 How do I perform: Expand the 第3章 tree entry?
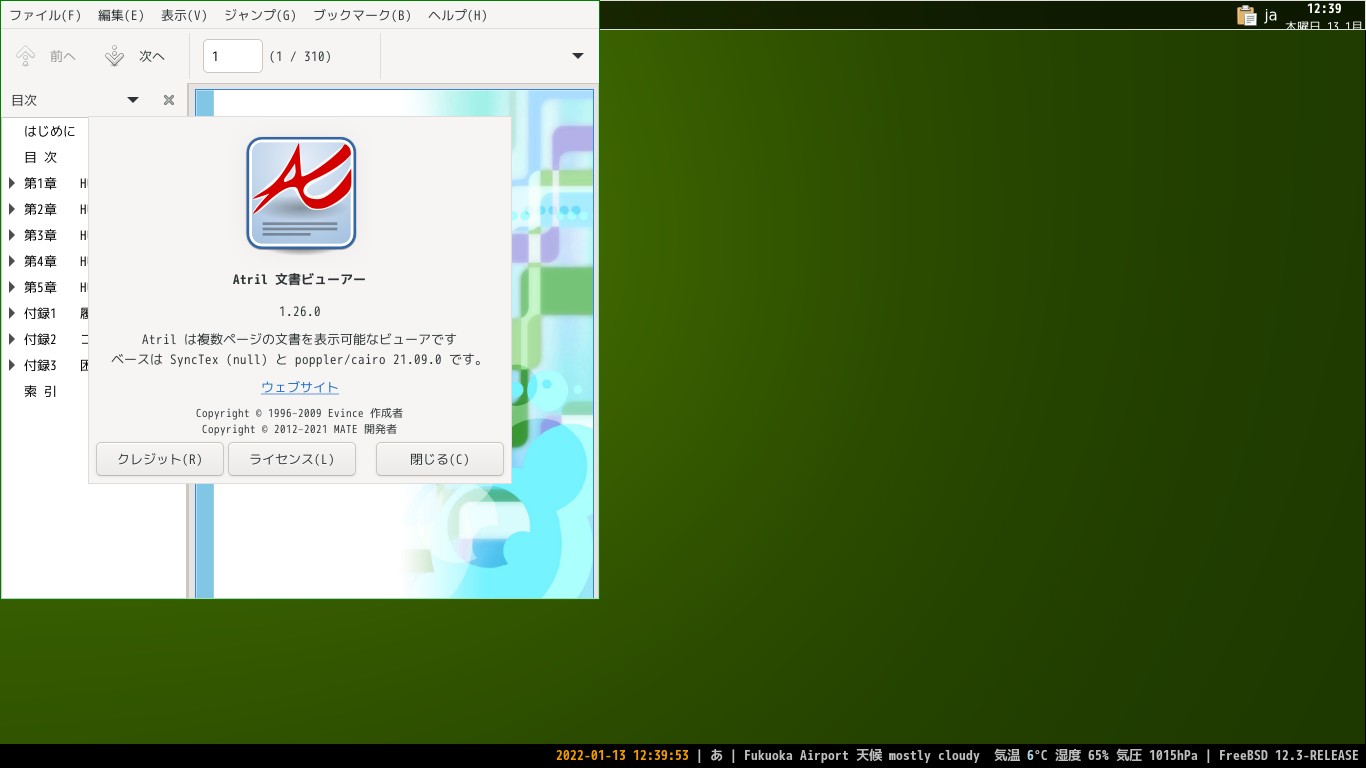[x=12, y=235]
